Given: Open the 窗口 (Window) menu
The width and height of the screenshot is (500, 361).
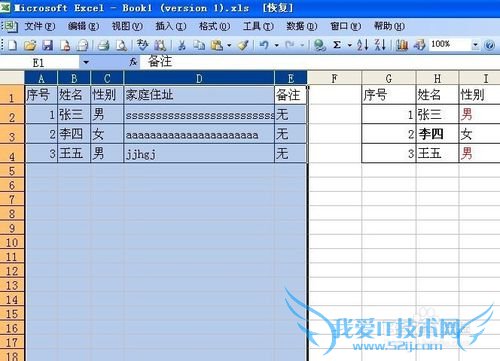Looking at the screenshot, I should tap(346, 26).
